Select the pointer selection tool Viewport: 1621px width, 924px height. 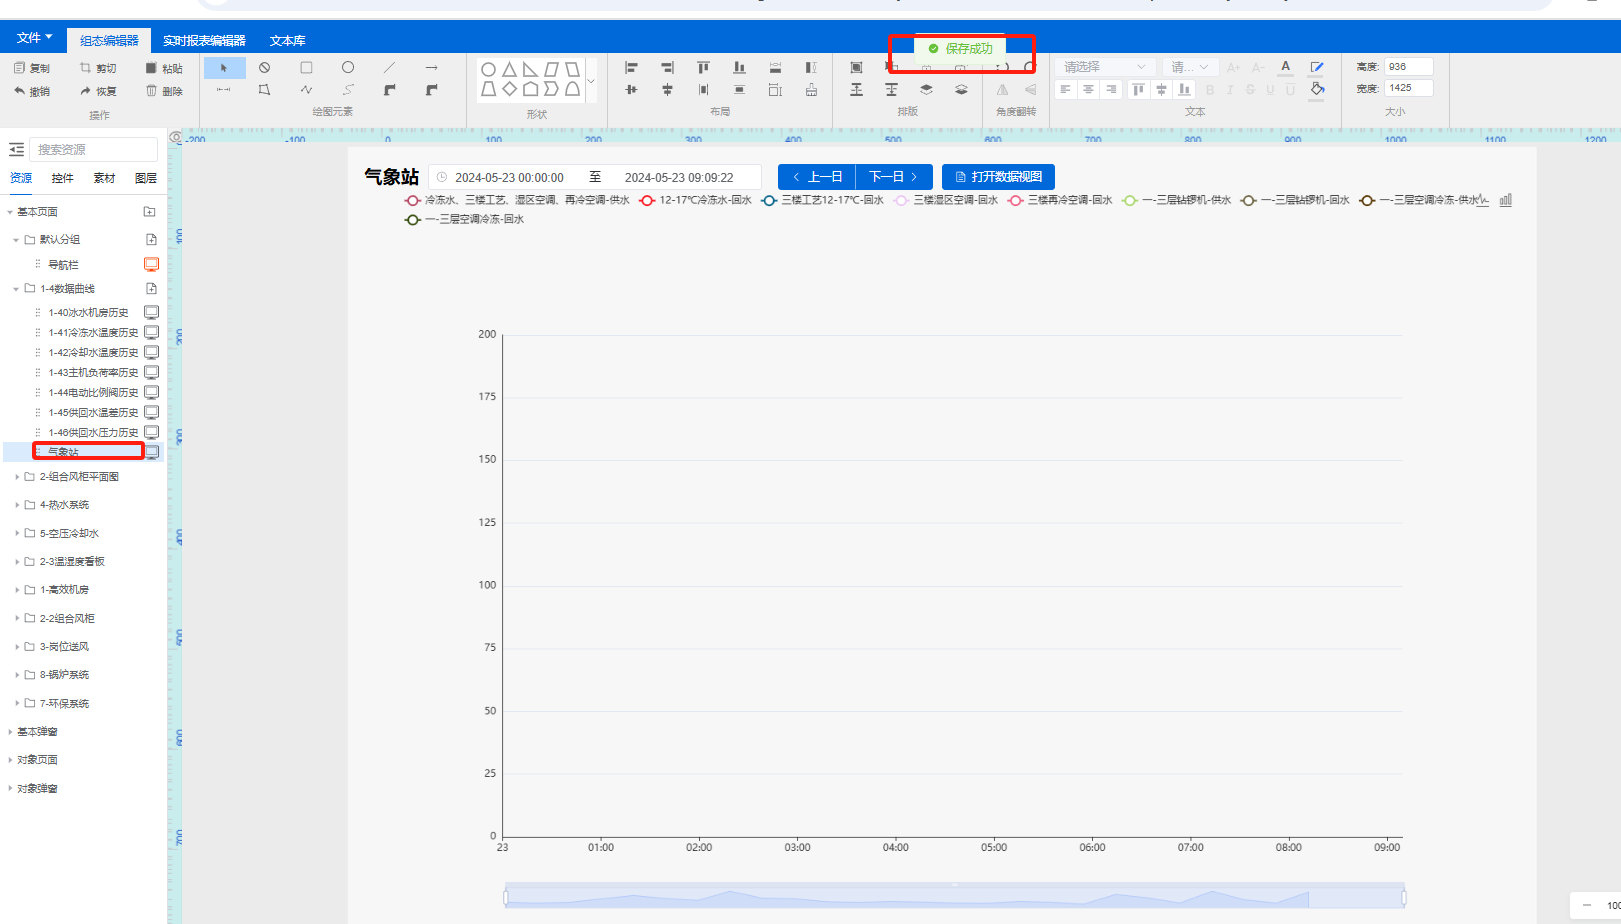pos(224,68)
